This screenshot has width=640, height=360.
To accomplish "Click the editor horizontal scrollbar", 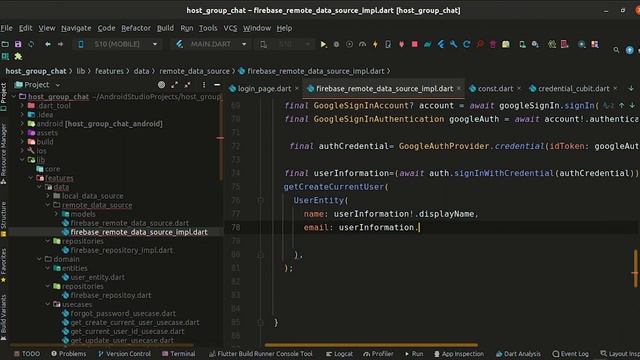I will click(x=371, y=345).
